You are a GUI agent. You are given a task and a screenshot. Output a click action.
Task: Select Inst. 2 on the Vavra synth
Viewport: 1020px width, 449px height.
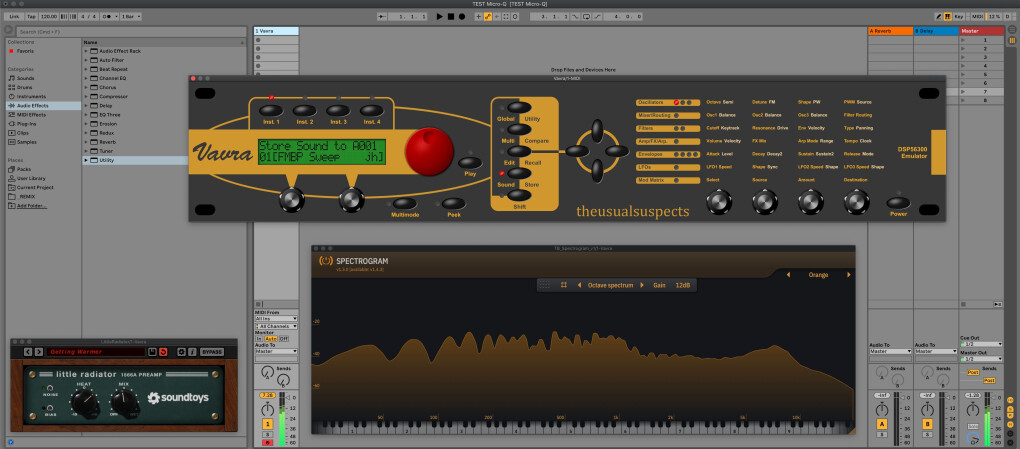pyautogui.click(x=304, y=111)
